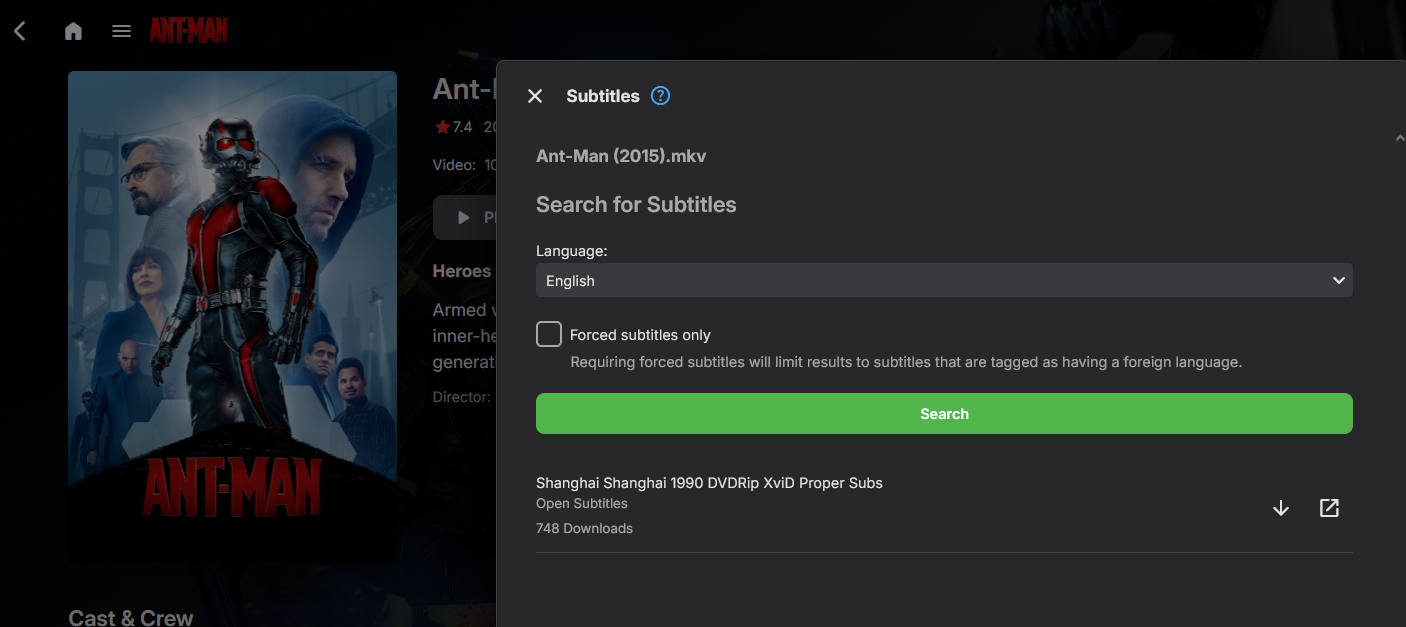Click the Ant-Man (2015).mkv file name
This screenshot has width=1406, height=627.
622,156
